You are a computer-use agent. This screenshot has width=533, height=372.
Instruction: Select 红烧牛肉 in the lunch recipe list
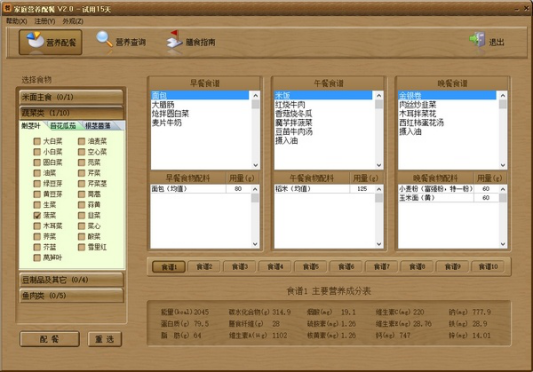click(323, 104)
